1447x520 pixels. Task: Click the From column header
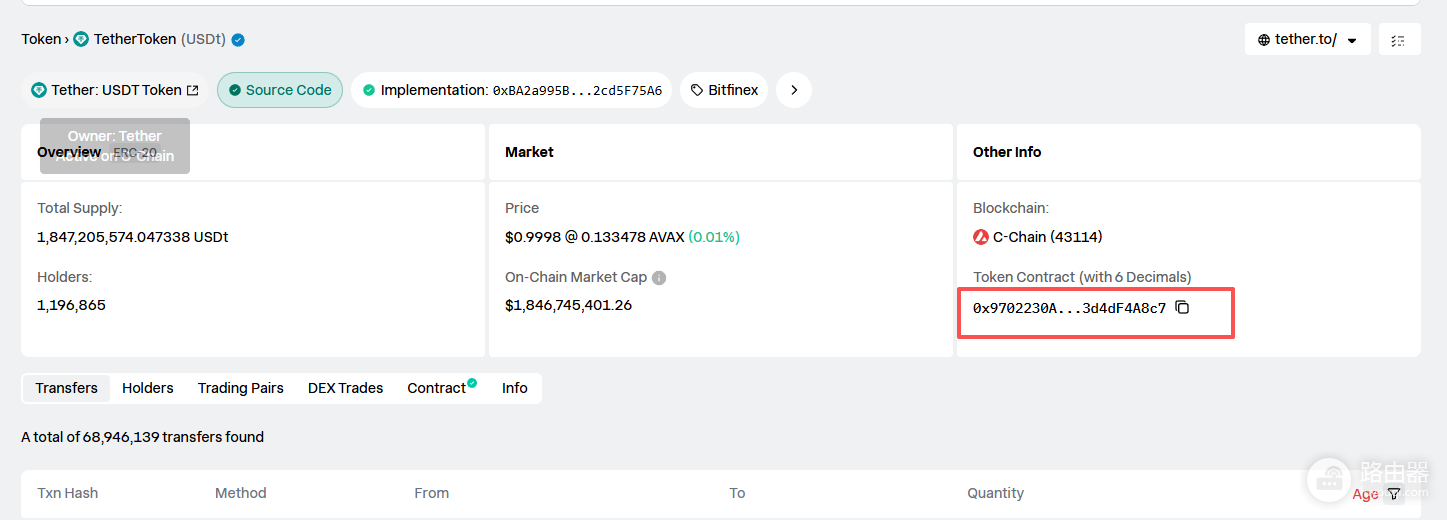coord(432,493)
